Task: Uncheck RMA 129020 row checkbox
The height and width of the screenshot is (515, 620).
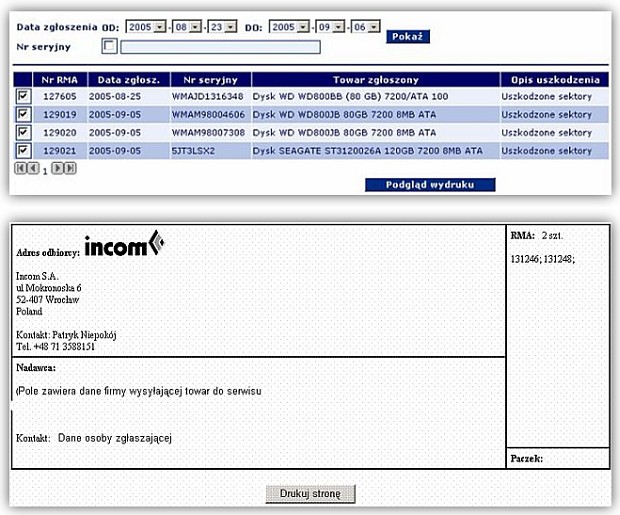Action: pyautogui.click(x=23, y=133)
